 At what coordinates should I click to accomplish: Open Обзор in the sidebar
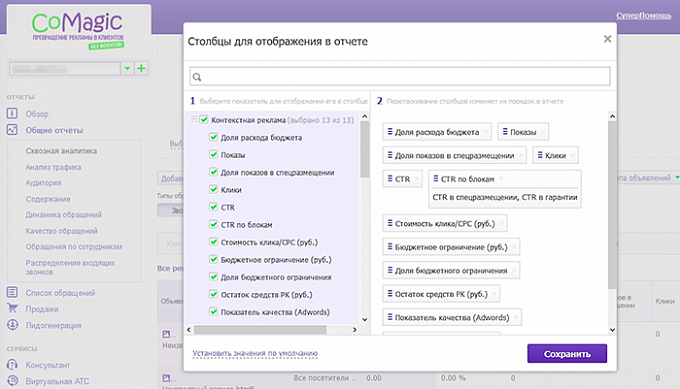point(37,114)
